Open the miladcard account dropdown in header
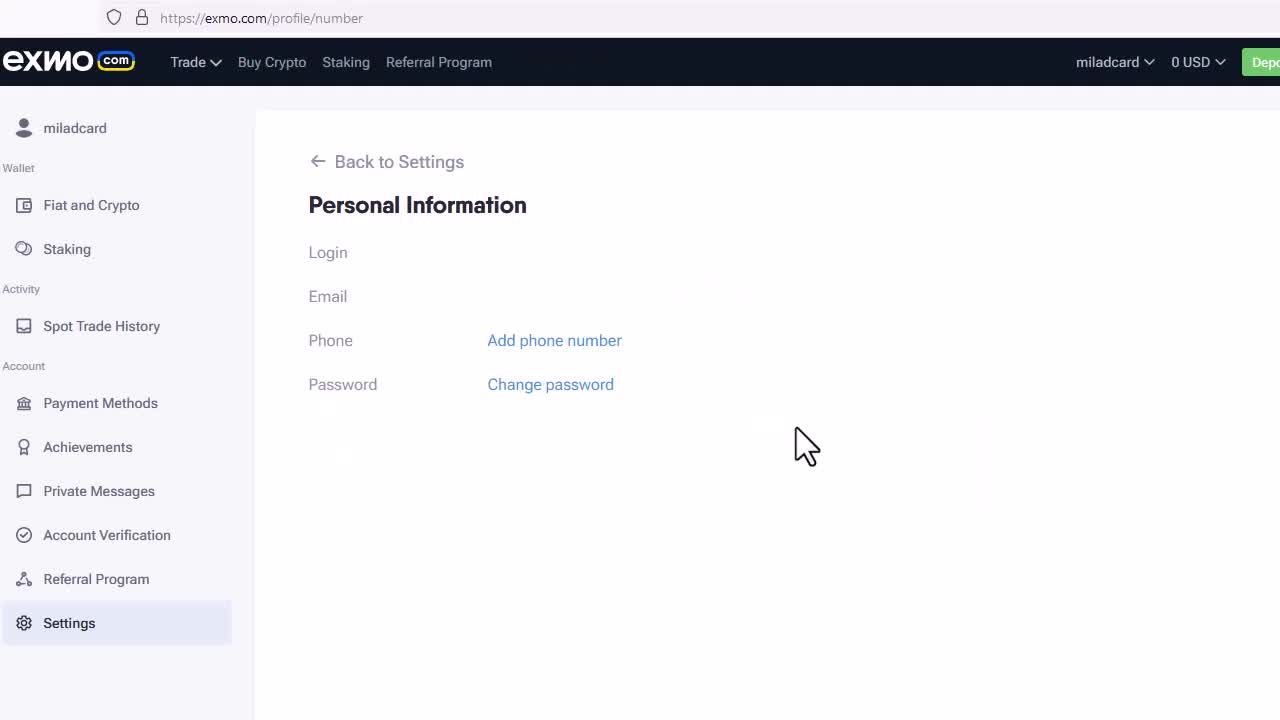Screen dimensions: 1280x720 tap(1114, 62)
